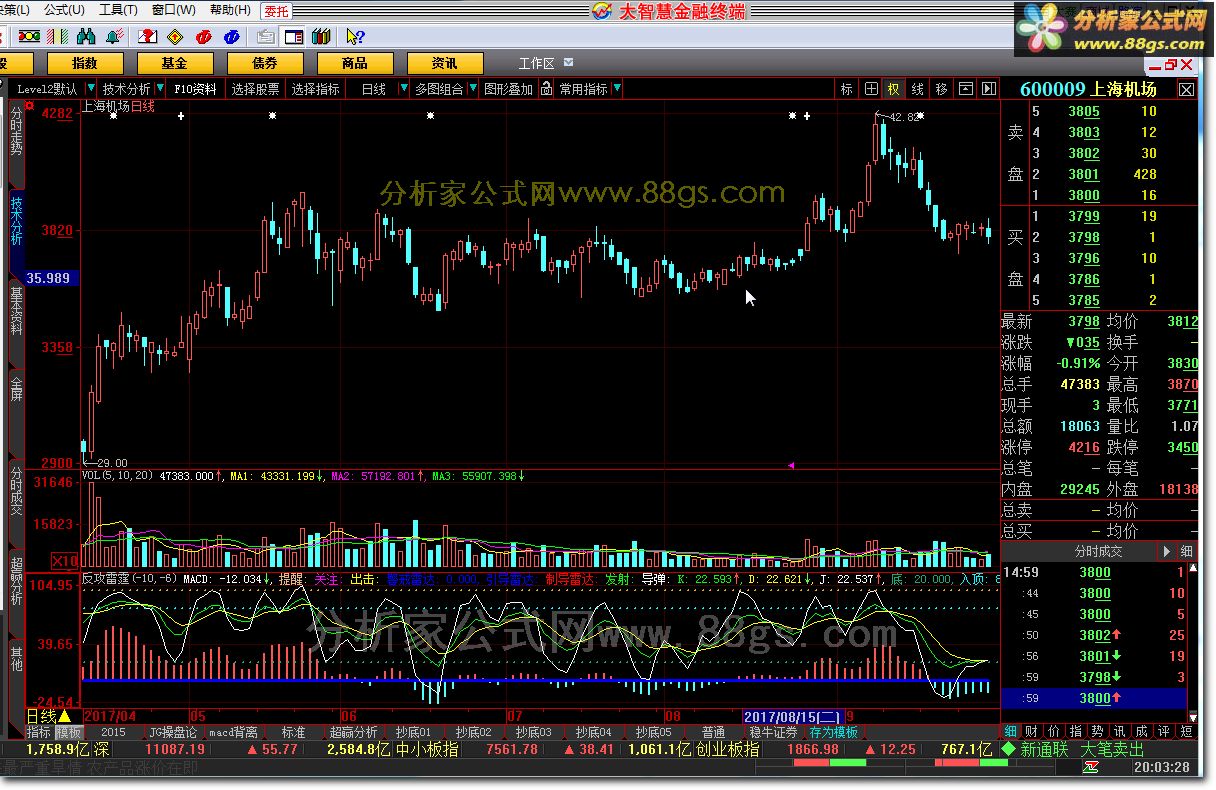Click the 线 drawing line button
Image resolution: width=1216 pixels, height=790 pixels.
click(917, 89)
